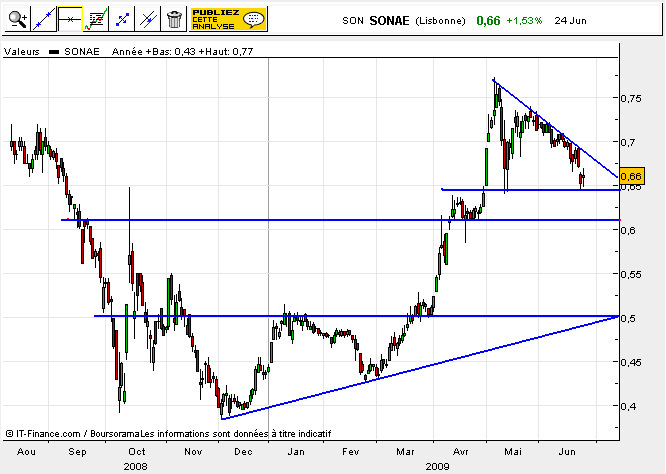The image size is (666, 474).
Task: Click the Sep month label
Action: [77, 451]
